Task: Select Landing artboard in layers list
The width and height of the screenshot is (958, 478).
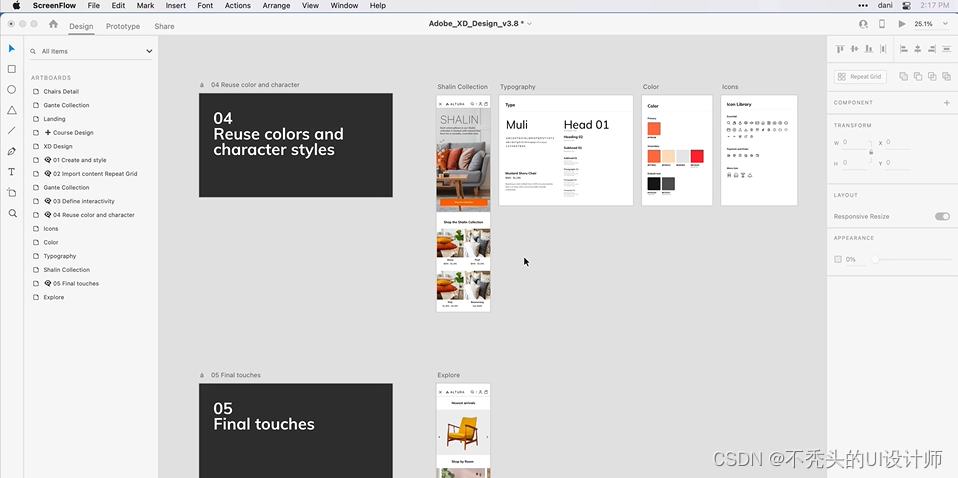Action: click(54, 119)
